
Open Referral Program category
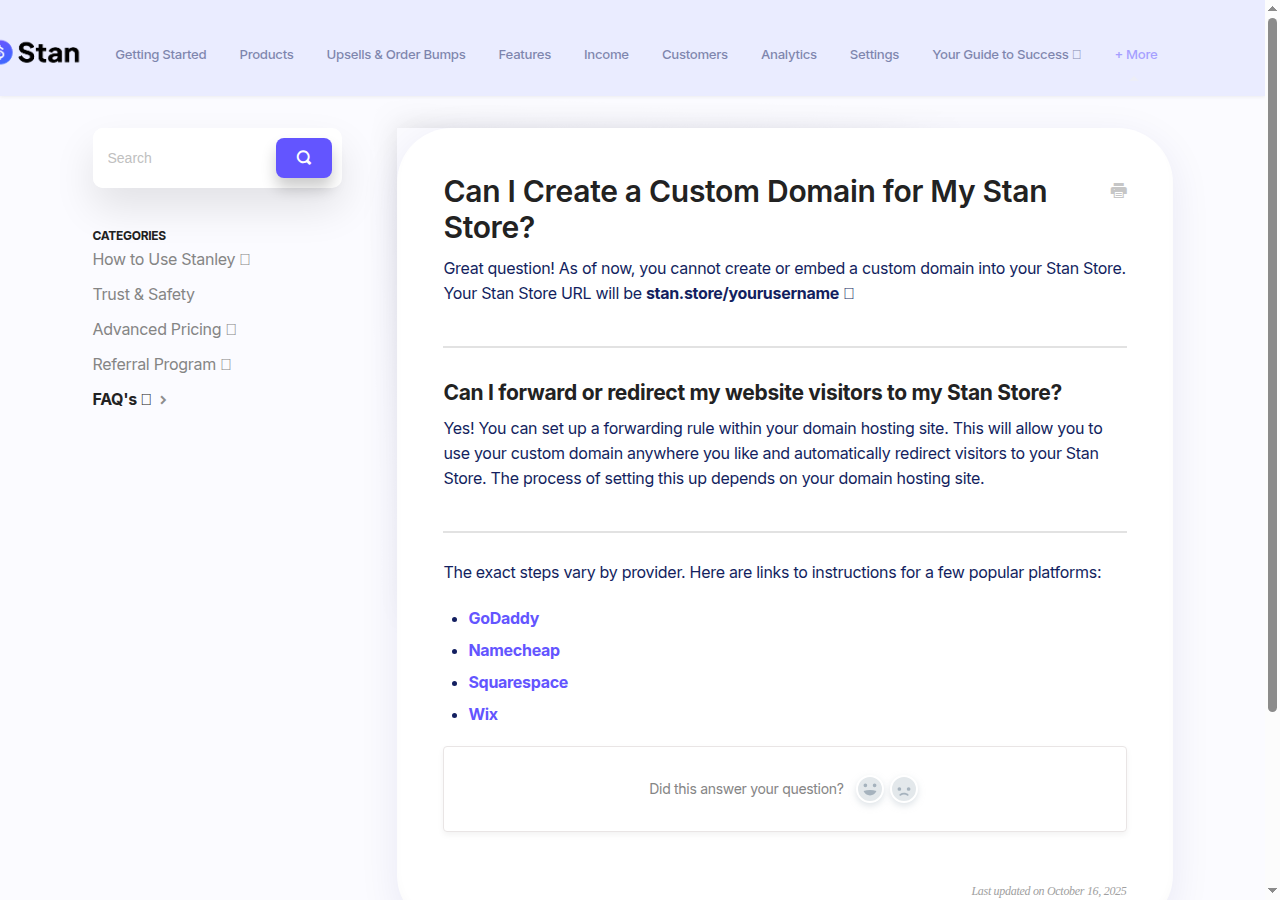pos(161,364)
